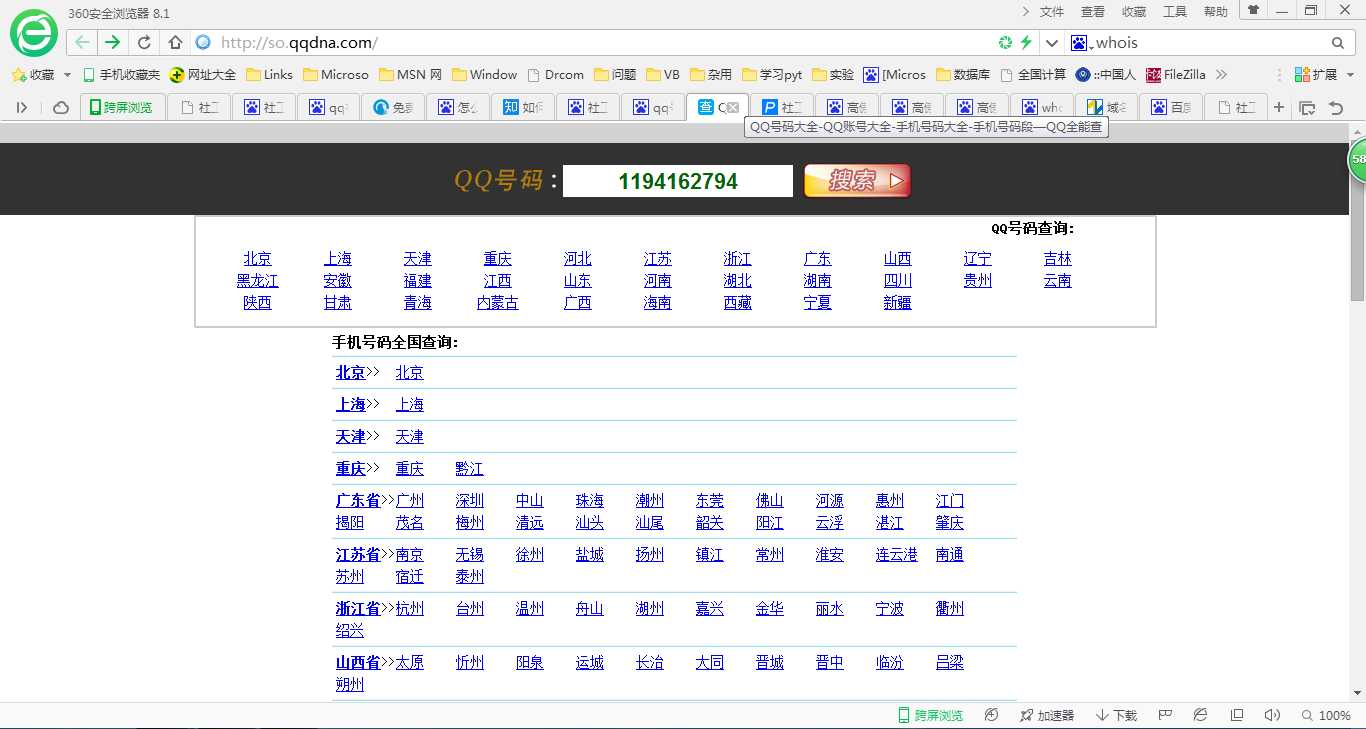
Task: Open the 北京 link in QQ号码查询
Action: [257, 259]
